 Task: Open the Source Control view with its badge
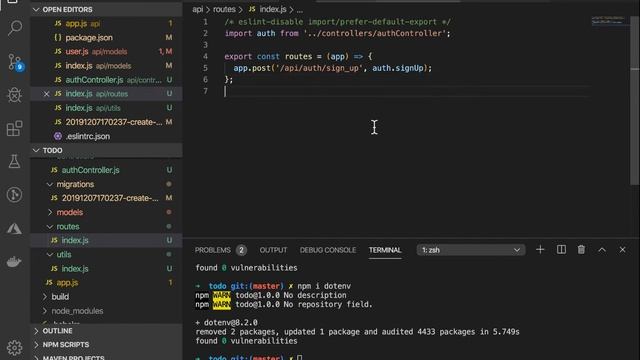[x=16, y=62]
